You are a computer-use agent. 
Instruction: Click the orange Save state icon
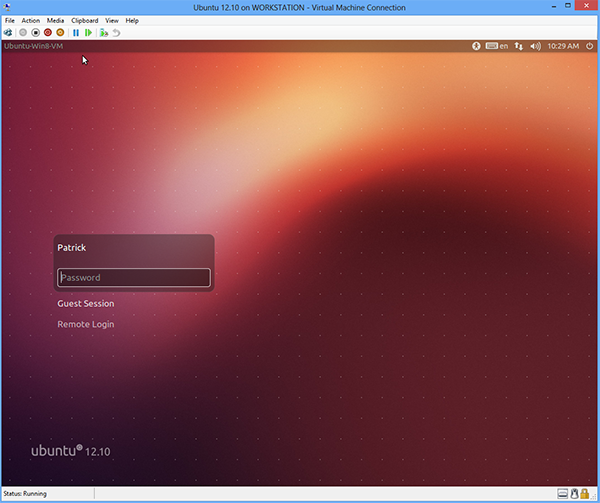60,32
